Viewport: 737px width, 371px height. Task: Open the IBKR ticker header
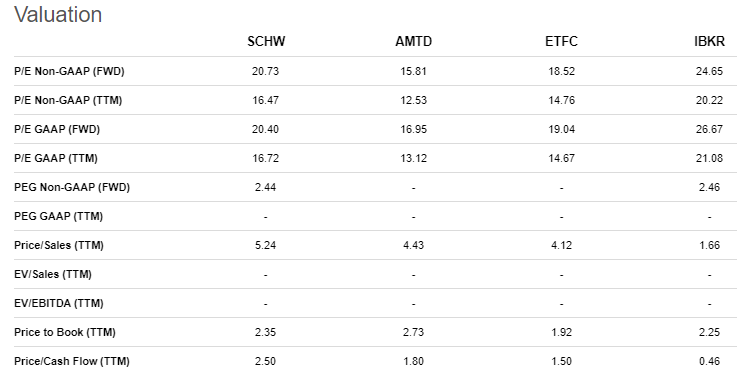coord(709,41)
